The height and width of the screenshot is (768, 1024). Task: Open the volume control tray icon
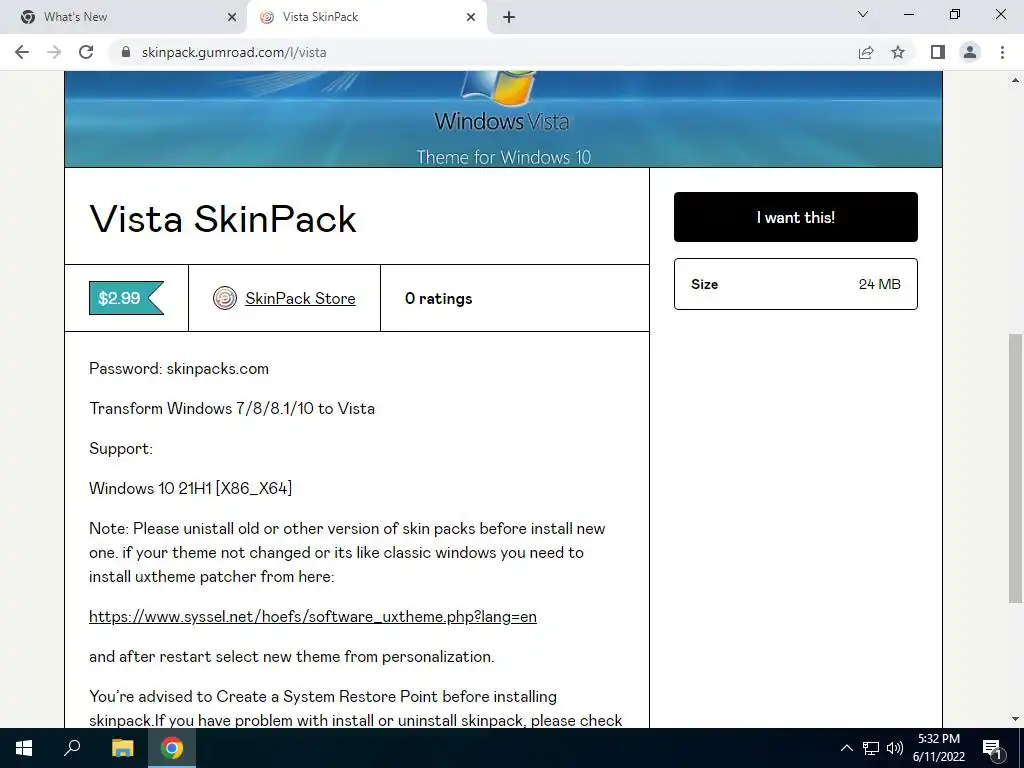click(895, 748)
